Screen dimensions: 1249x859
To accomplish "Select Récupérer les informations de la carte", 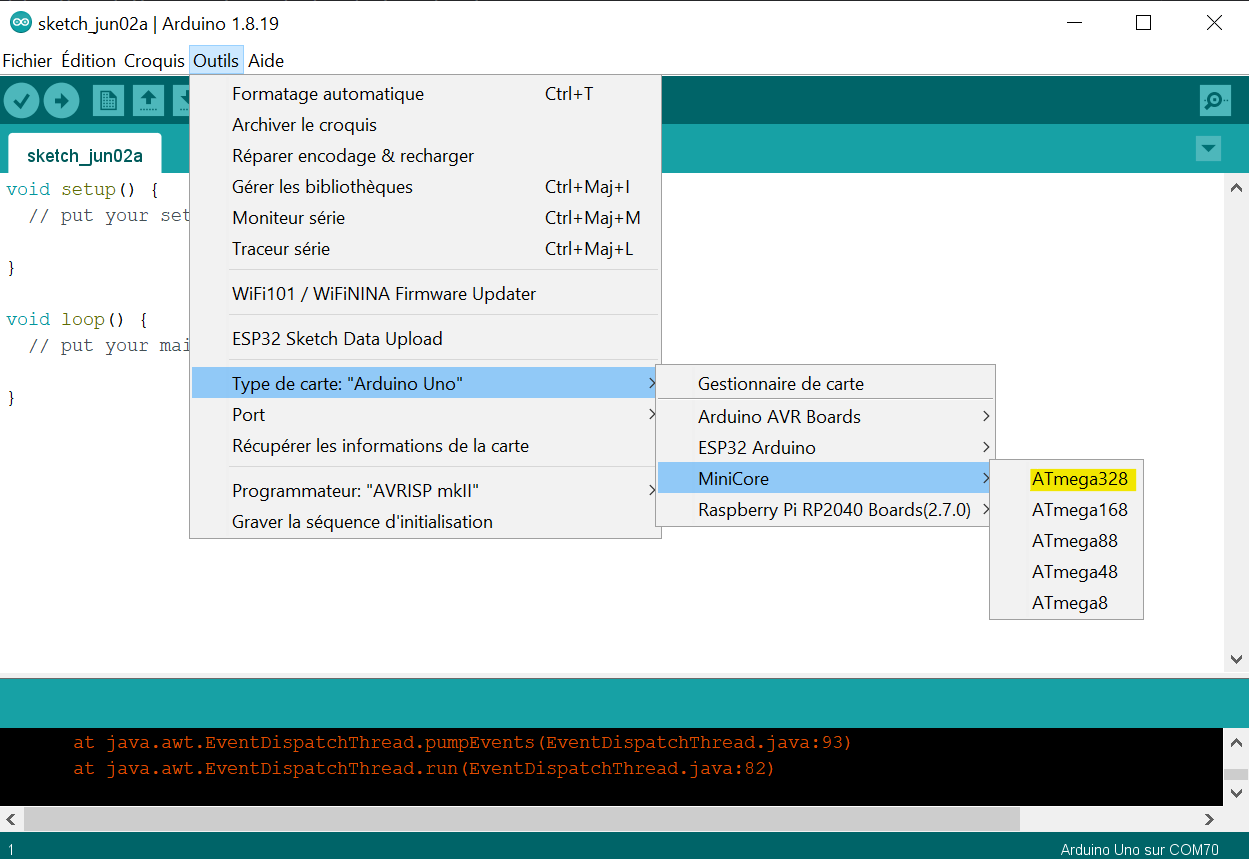I will click(x=425, y=446).
